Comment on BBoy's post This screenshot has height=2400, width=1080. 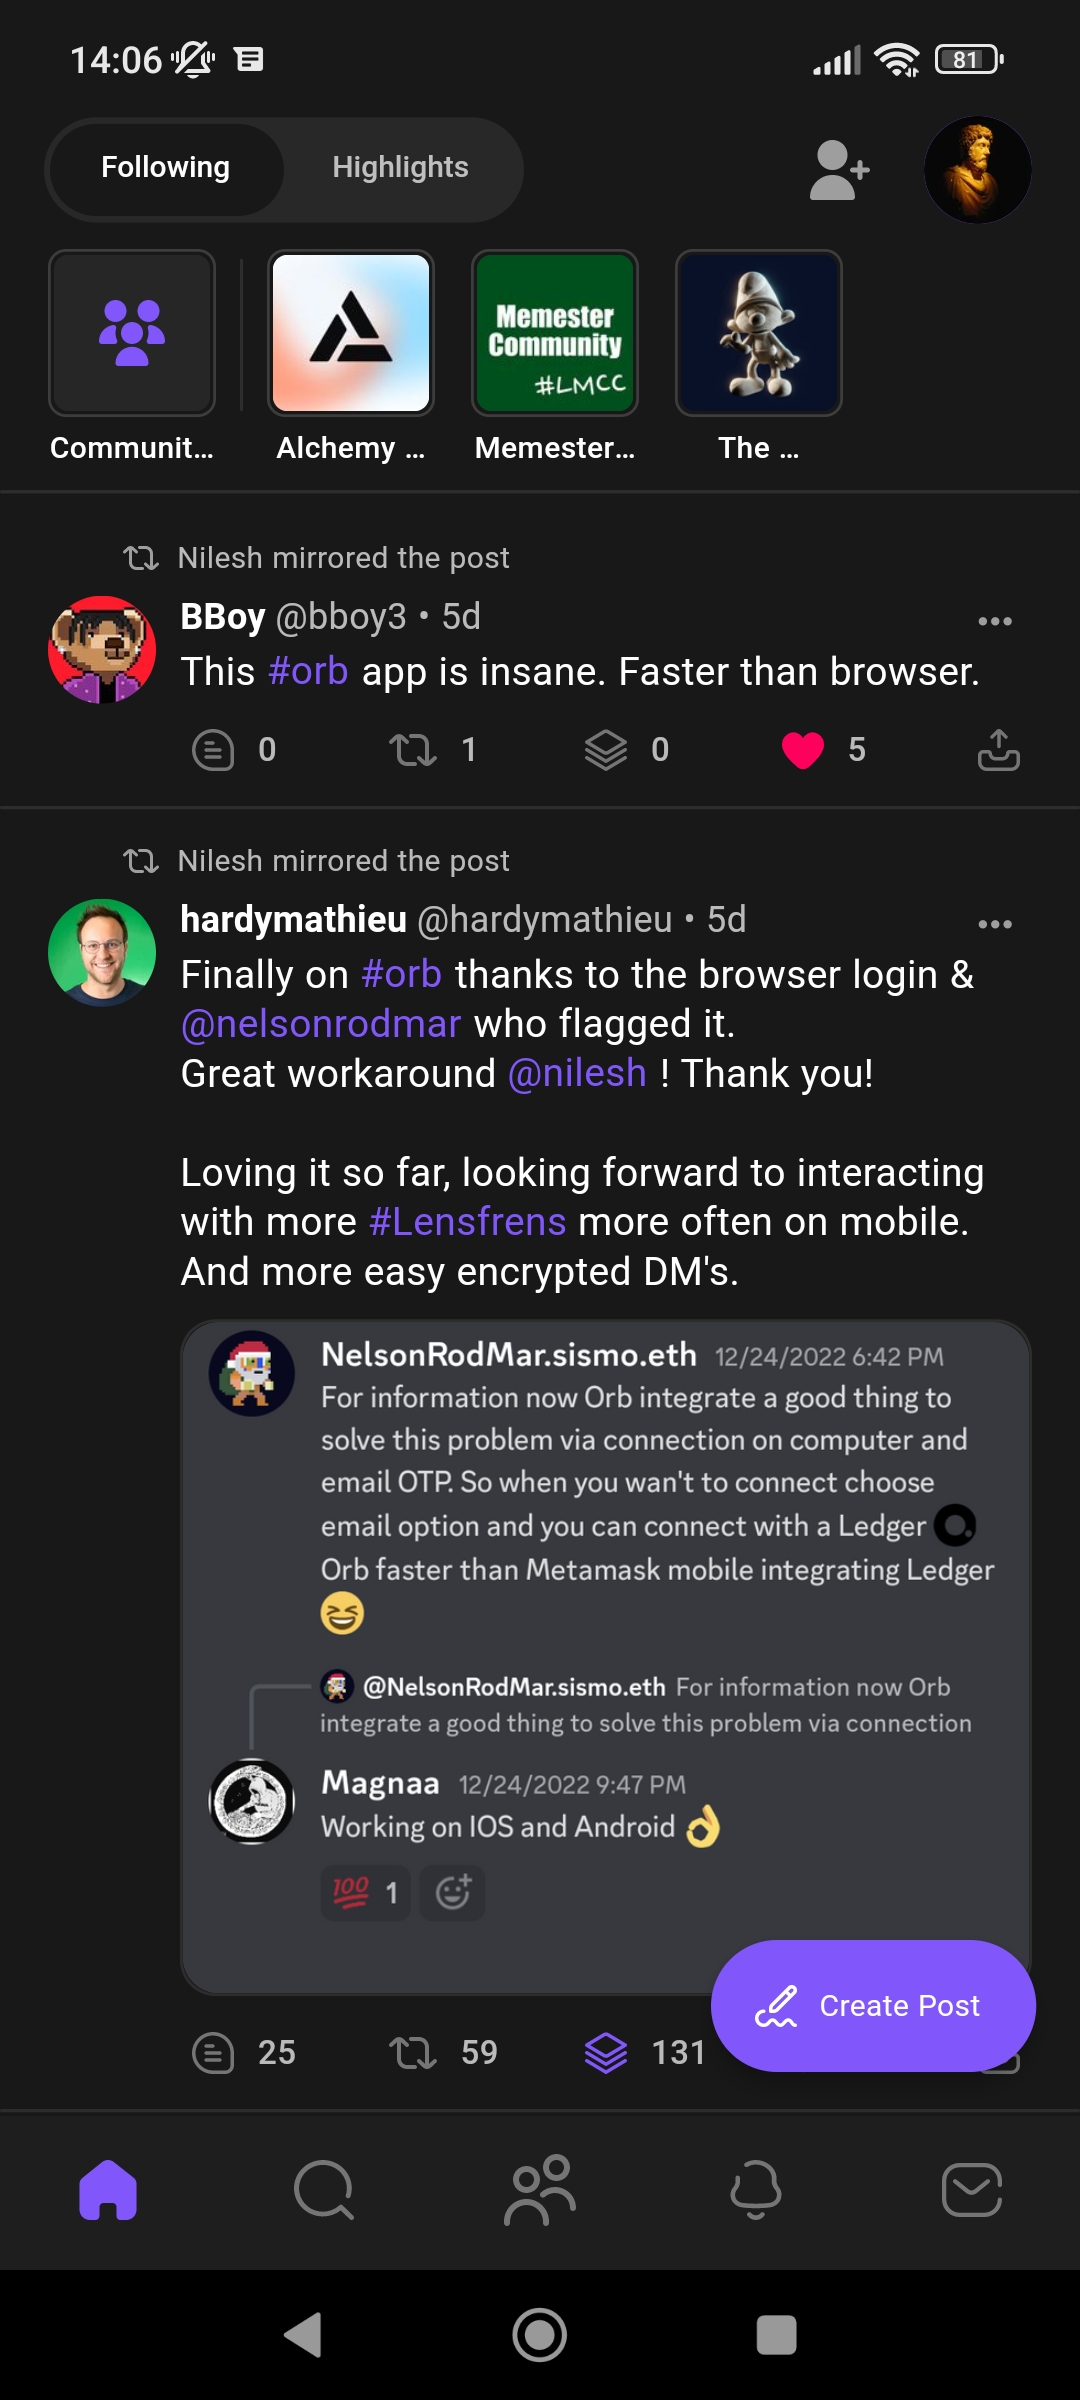(x=213, y=750)
